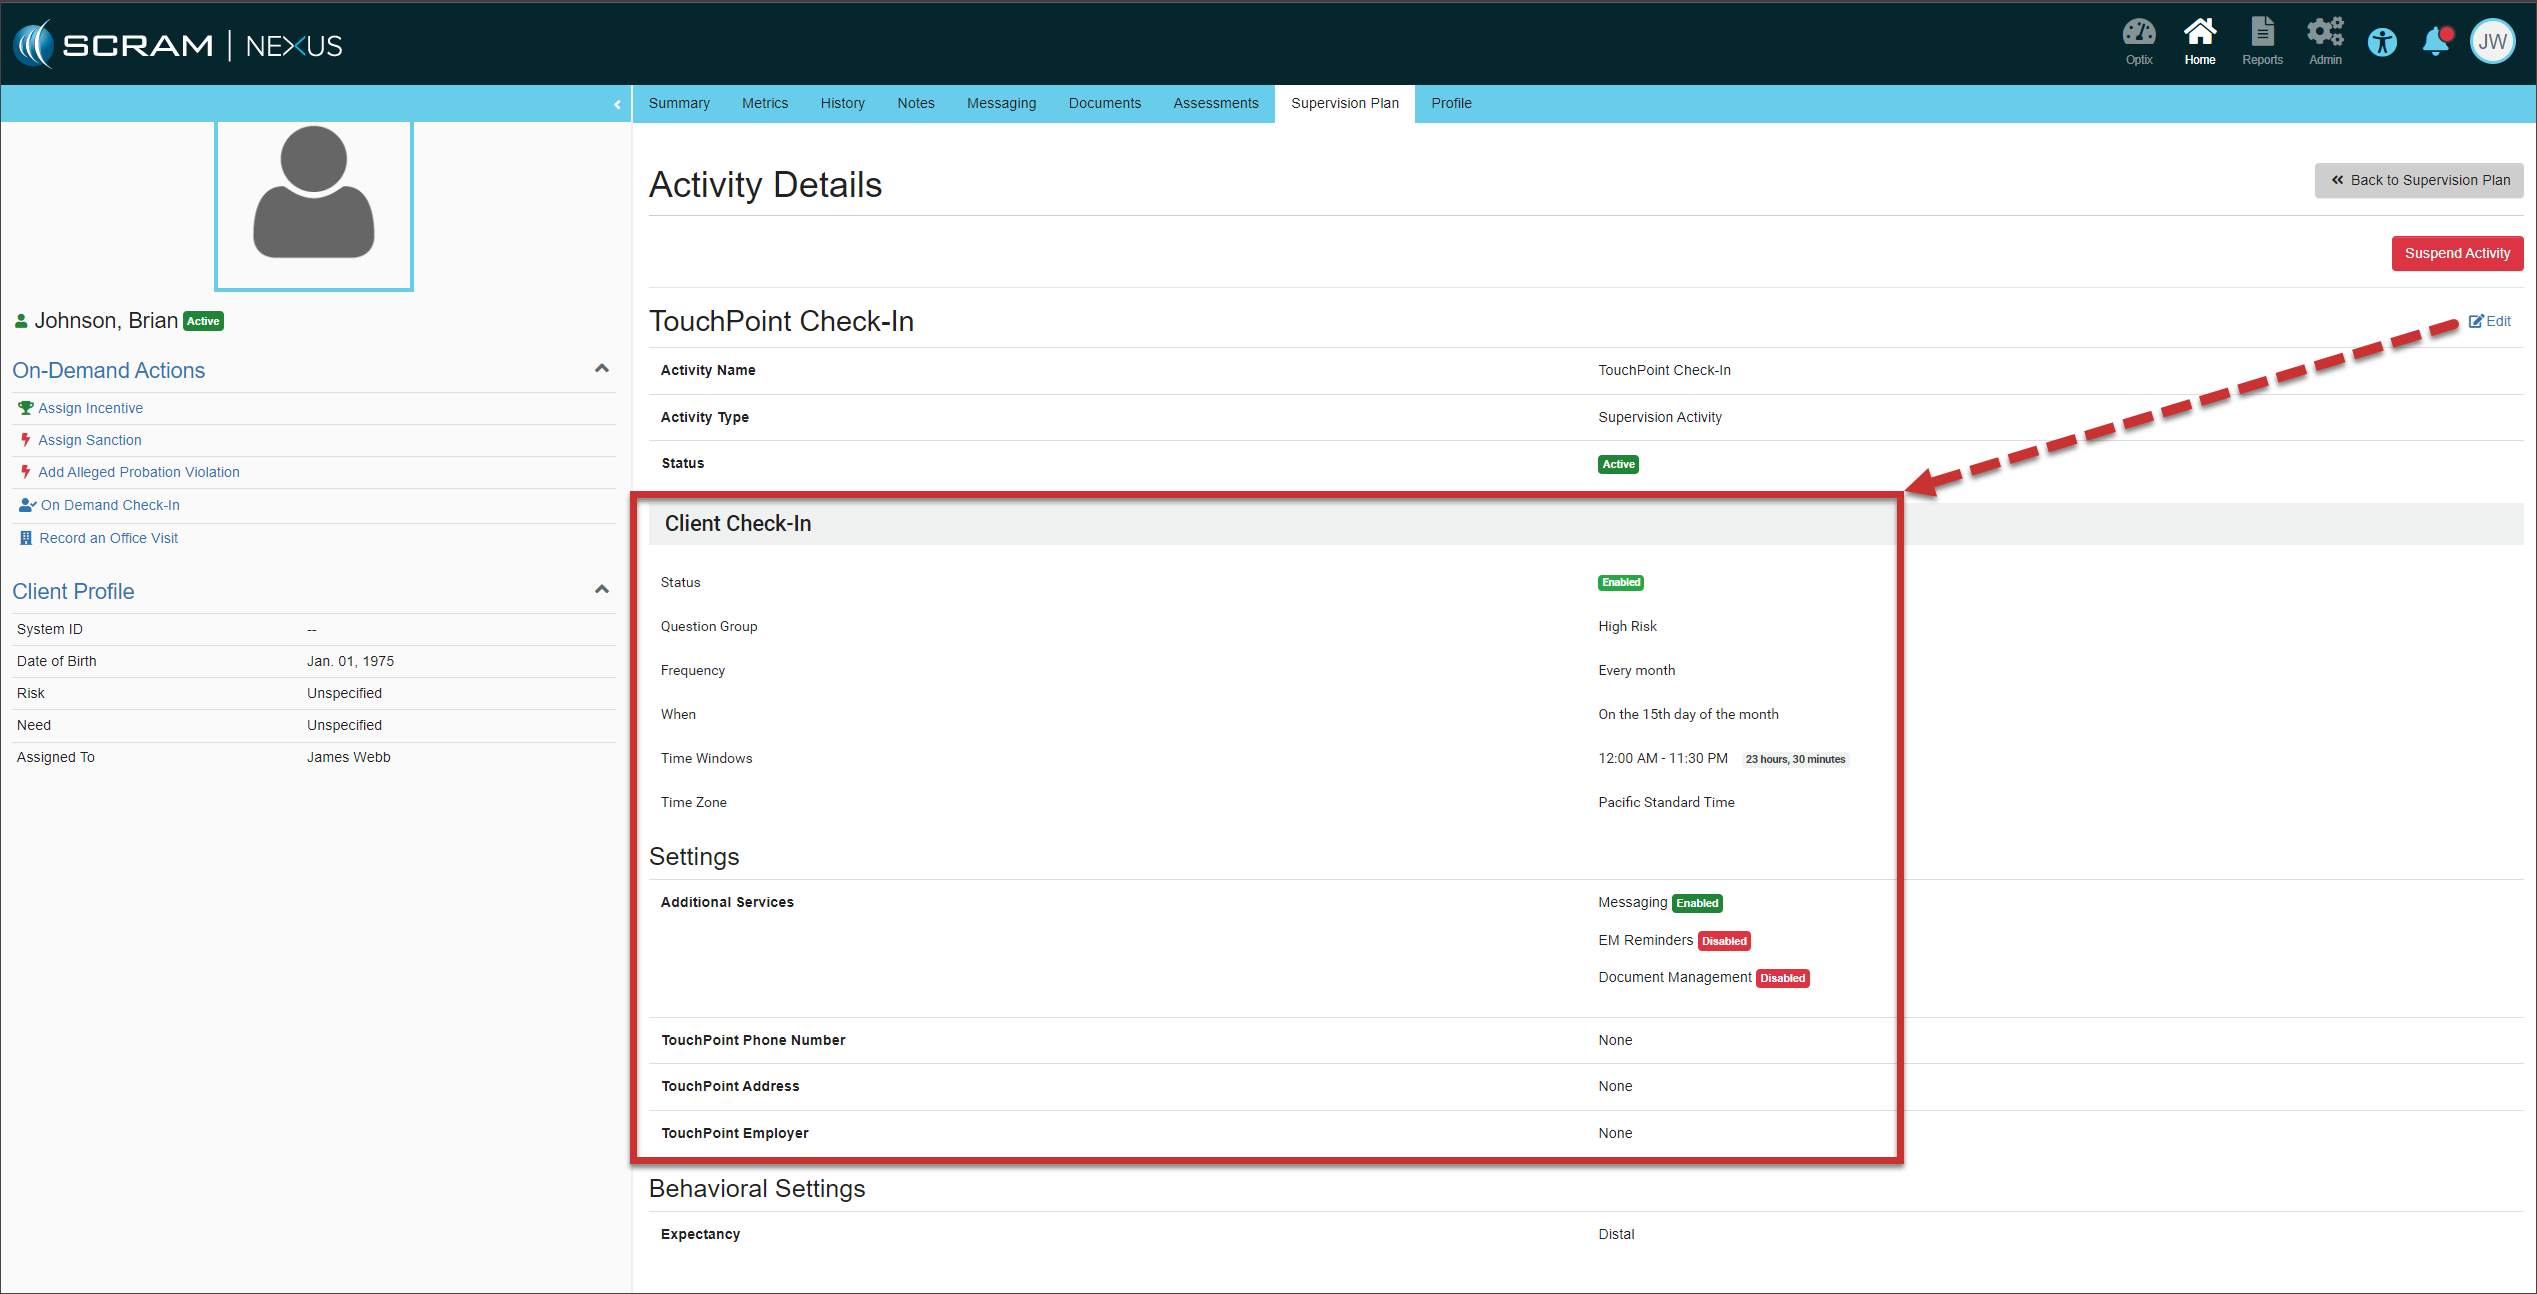Click On Demand Check-In link
Viewport: 2537px width, 1294px height.
[110, 505]
